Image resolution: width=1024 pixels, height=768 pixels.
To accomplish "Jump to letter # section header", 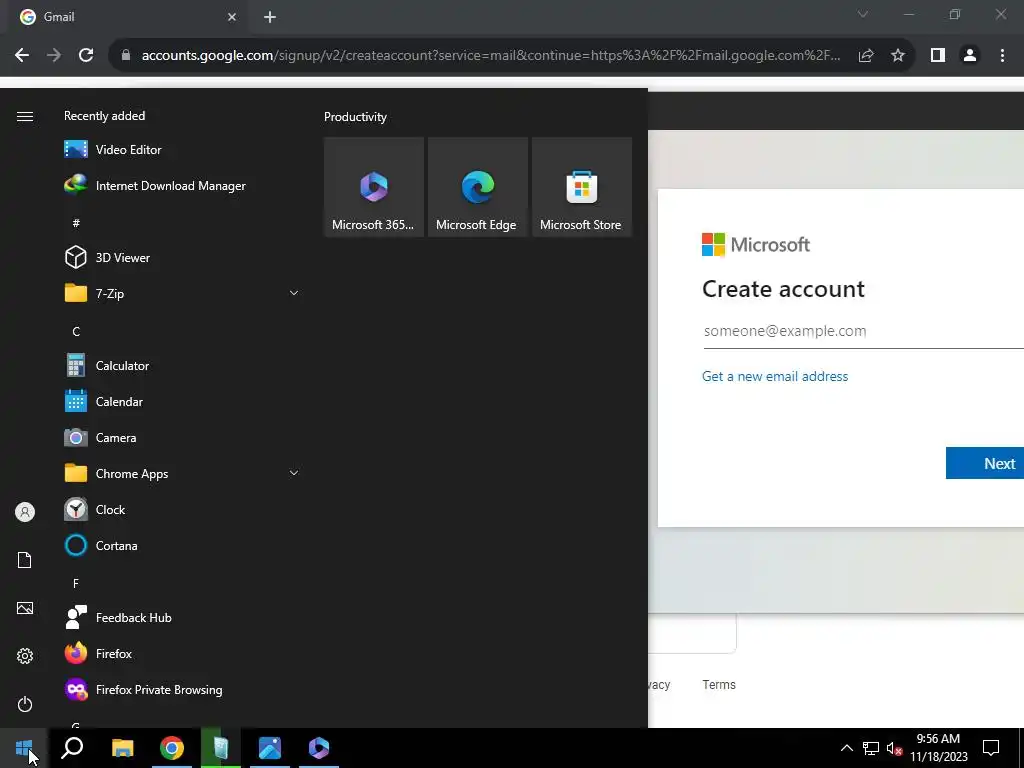I will [76, 223].
